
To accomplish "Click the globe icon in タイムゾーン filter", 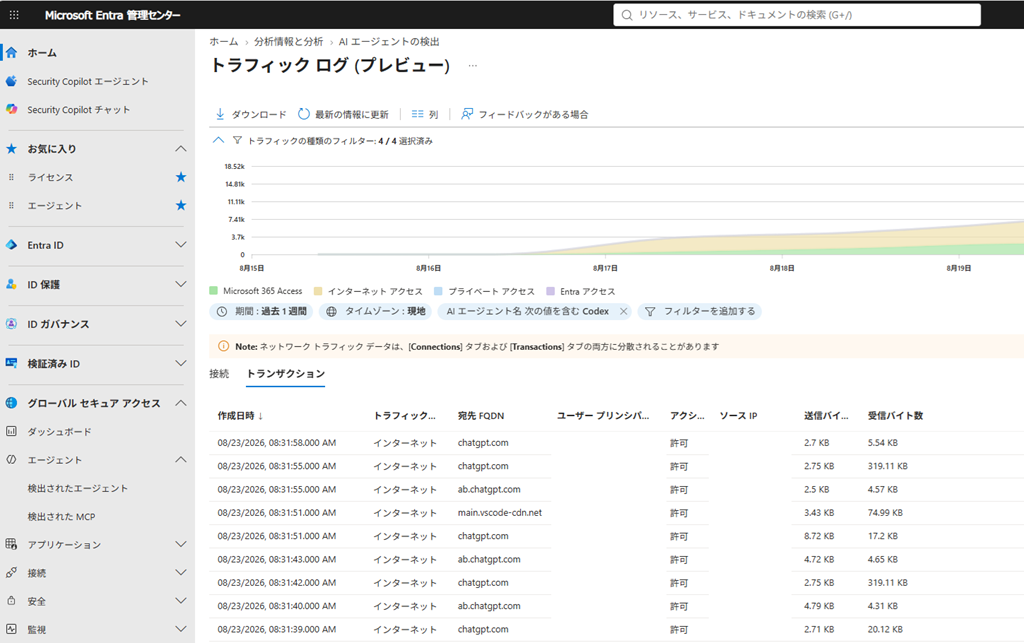I will (332, 311).
